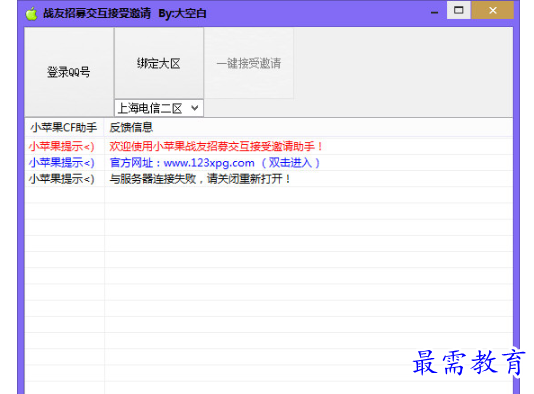534x394 pixels.
Task: Click the 小苹果CF助手 column header
Action: (x=64, y=128)
